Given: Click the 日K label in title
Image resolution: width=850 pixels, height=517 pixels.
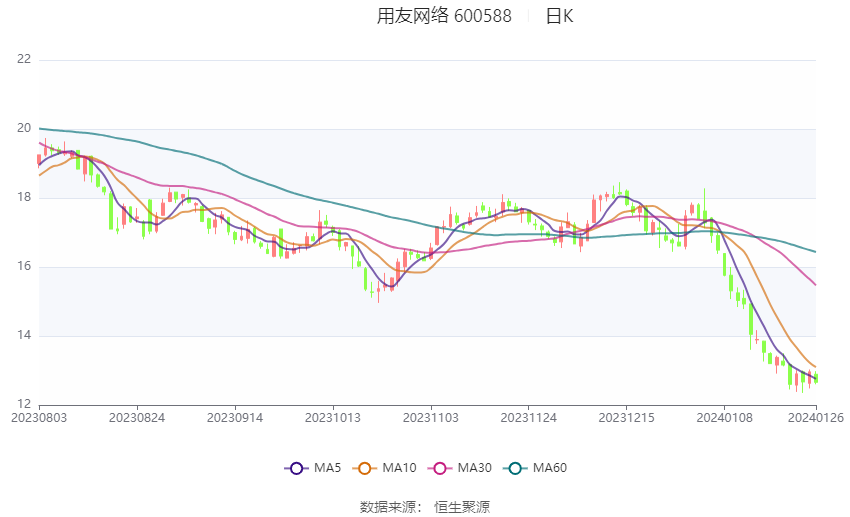Looking at the screenshot, I should click(x=559, y=16).
